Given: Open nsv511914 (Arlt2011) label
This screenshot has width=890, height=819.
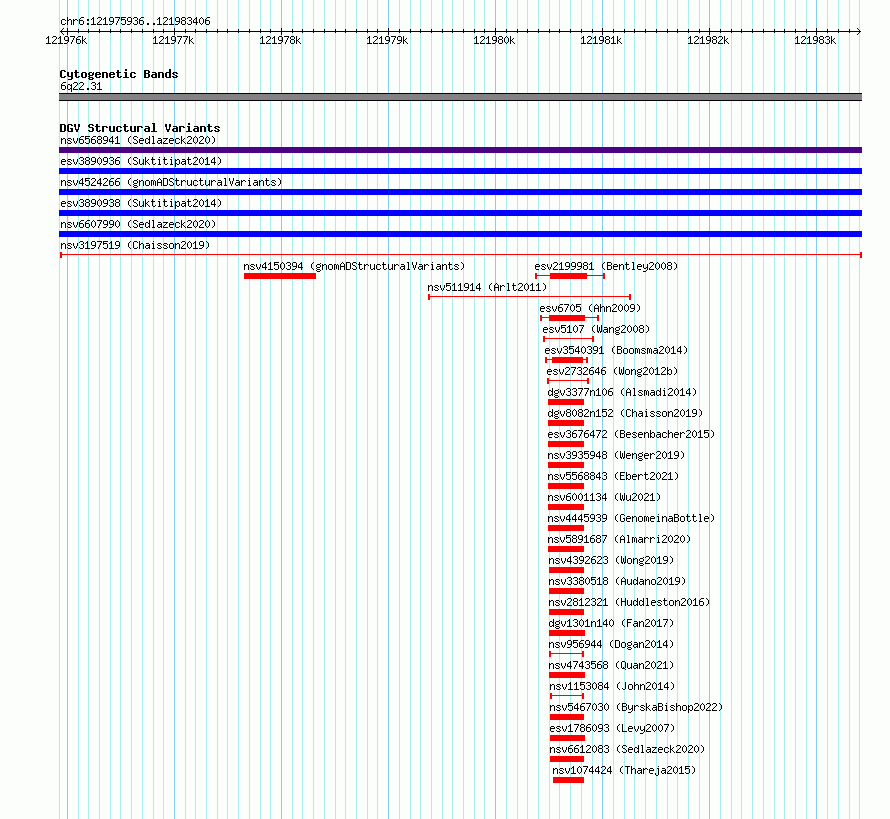Looking at the screenshot, I should 487,287.
